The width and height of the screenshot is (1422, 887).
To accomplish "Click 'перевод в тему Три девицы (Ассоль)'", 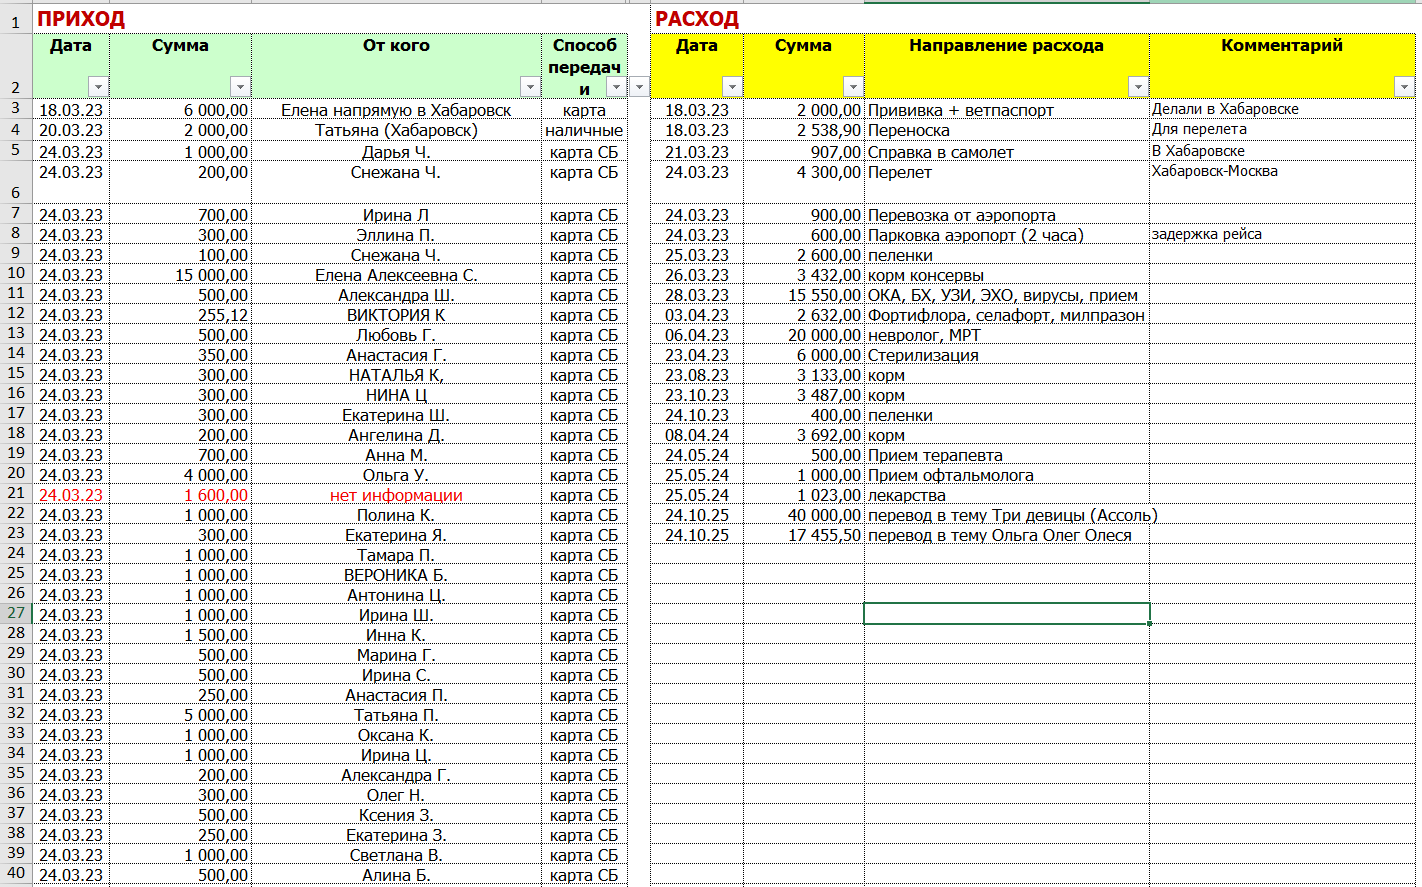I will (x=1013, y=515).
